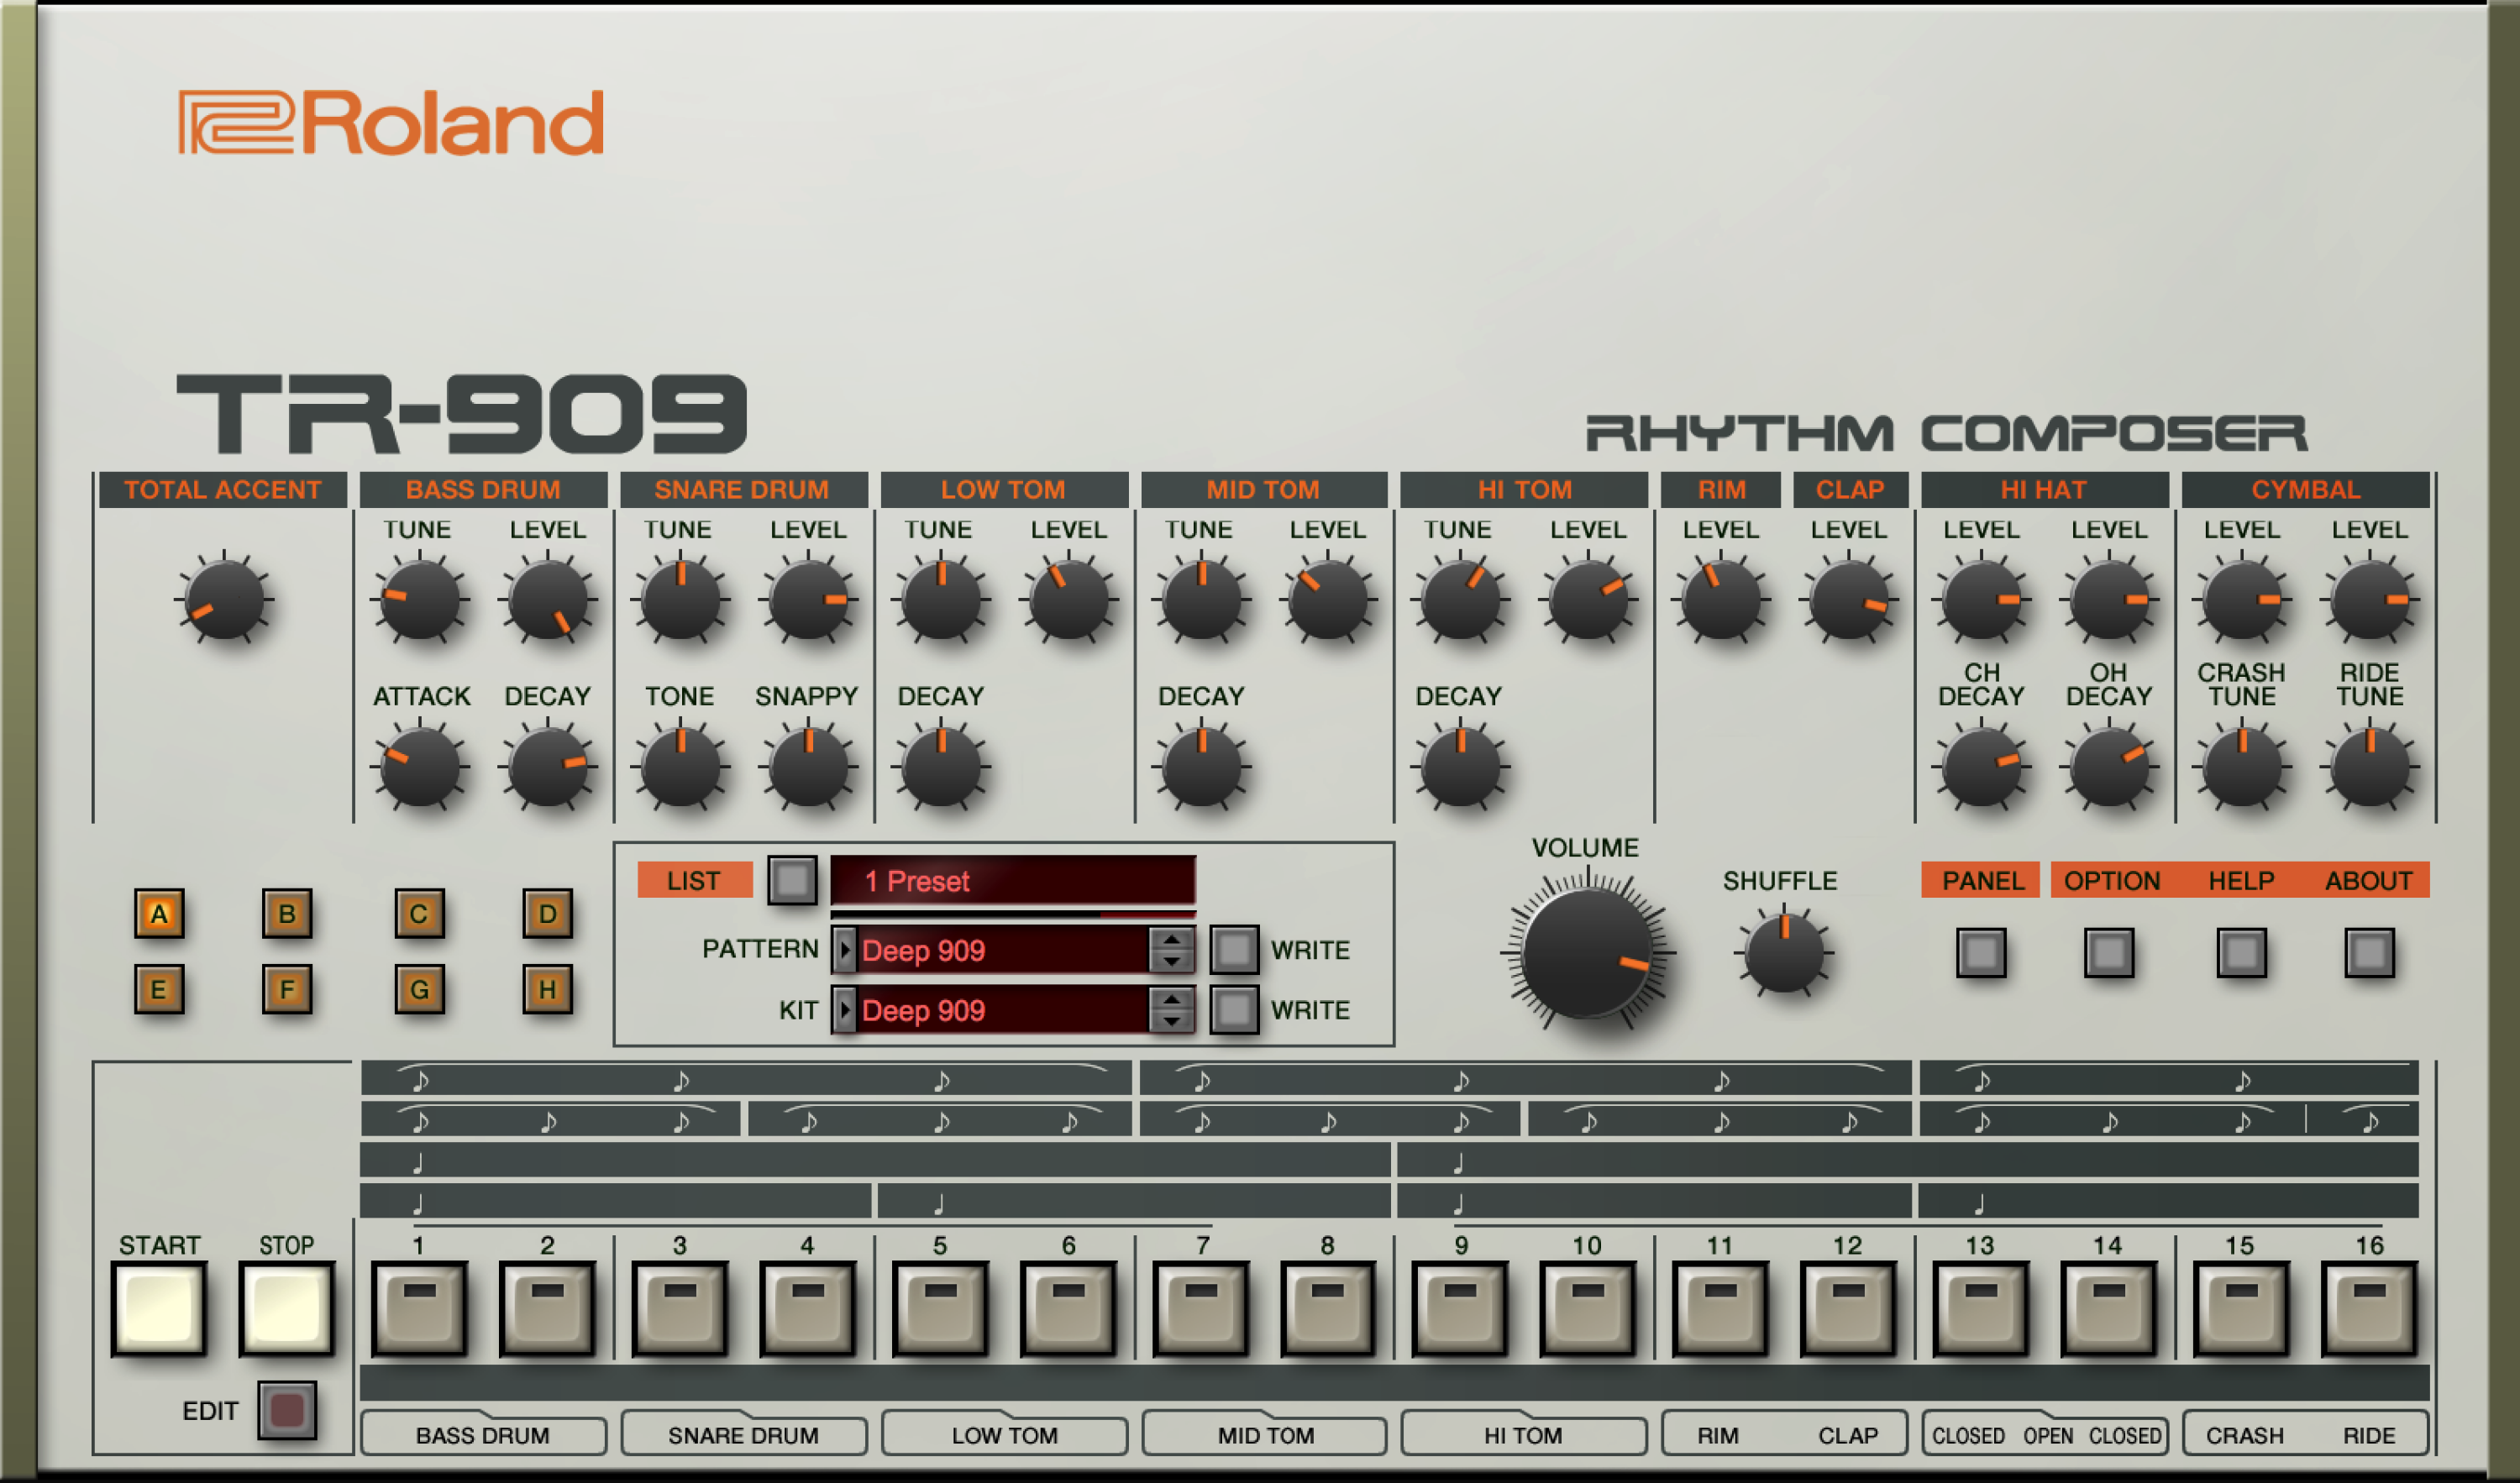Screen dimensions: 2520x1483
Task: Adjust the Bass Drum TUNE knob
Action: [x=420, y=600]
